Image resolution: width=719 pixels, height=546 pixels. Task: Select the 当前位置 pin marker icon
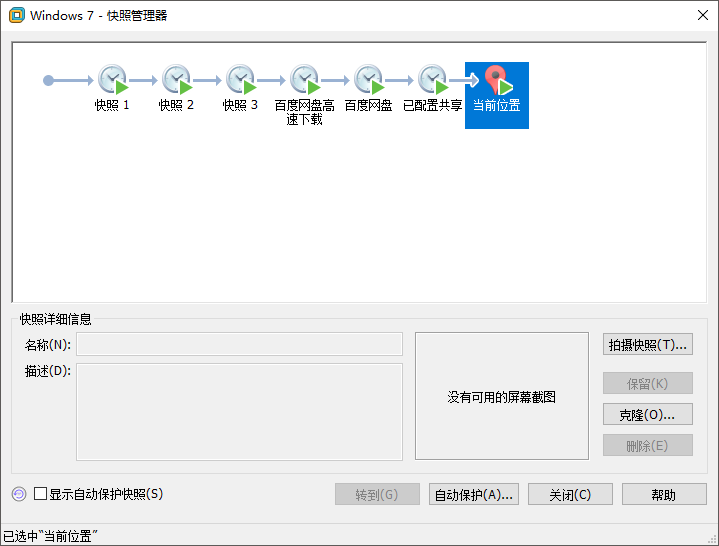(x=498, y=80)
